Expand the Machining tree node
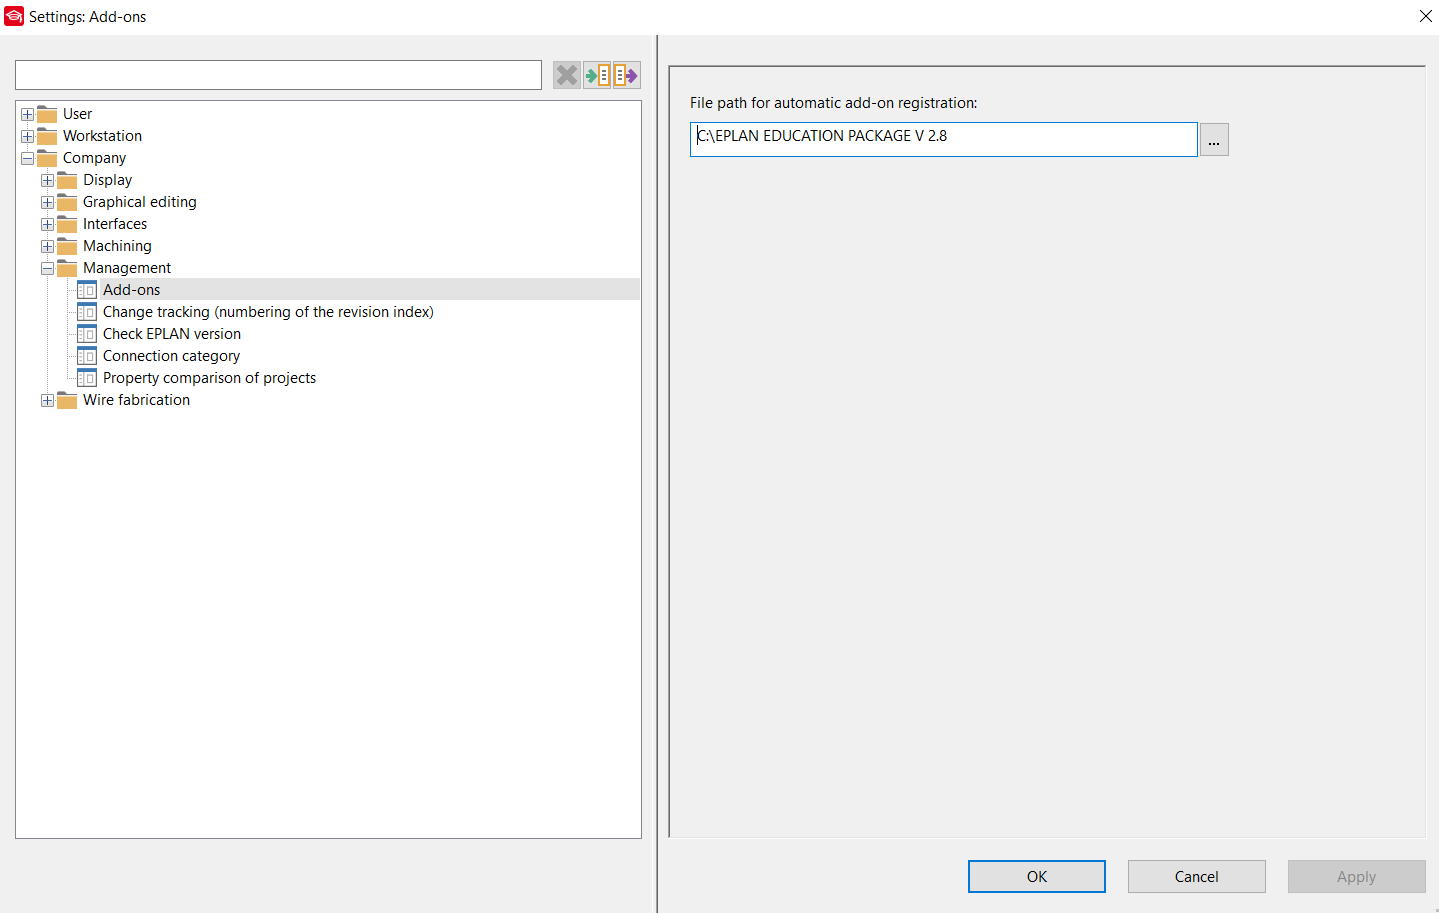This screenshot has width=1439, height=913. pos(47,246)
